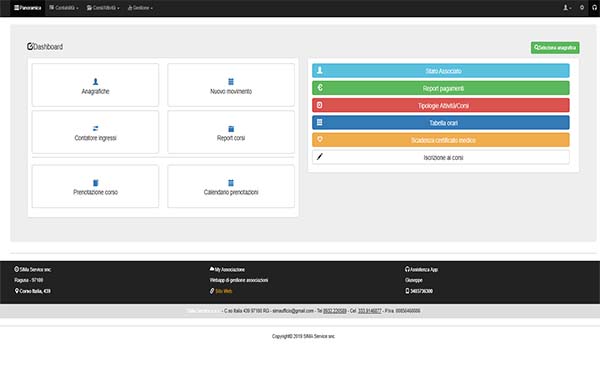The width and height of the screenshot is (600, 376).
Task: Click the red Tipologie Attività/Corsi button
Action: [x=440, y=105]
